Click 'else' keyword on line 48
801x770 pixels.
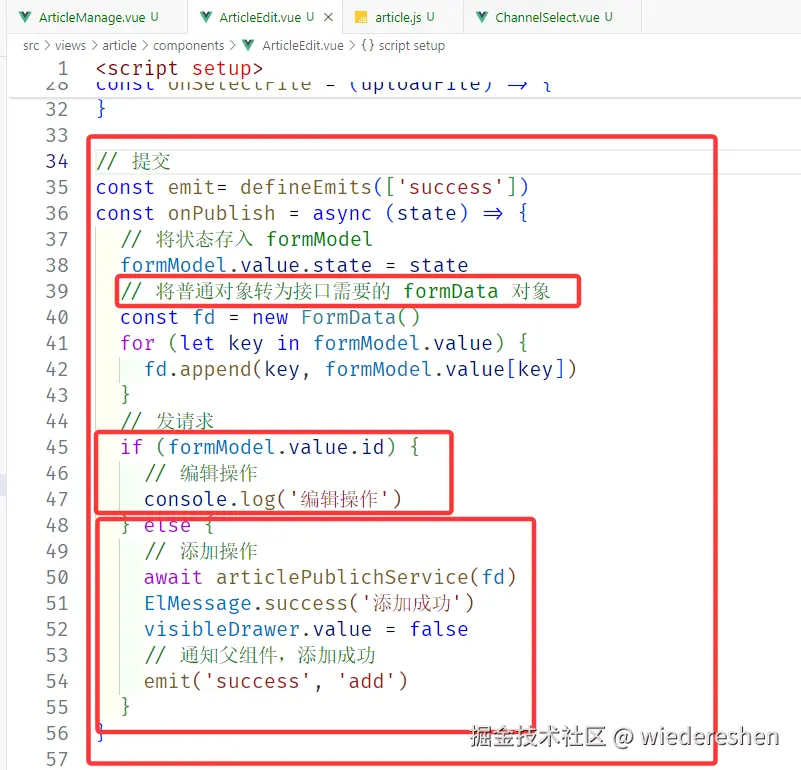click(168, 526)
